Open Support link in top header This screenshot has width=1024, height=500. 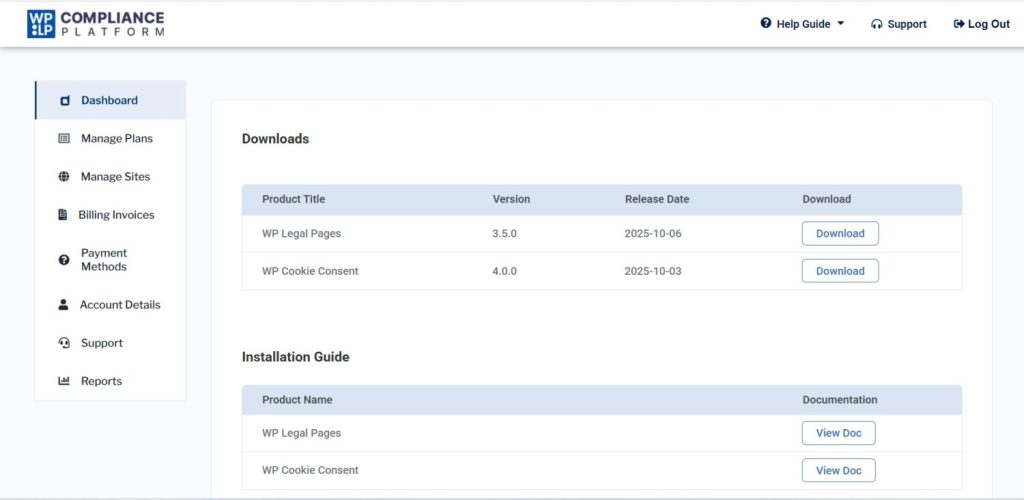pyautogui.click(x=899, y=24)
